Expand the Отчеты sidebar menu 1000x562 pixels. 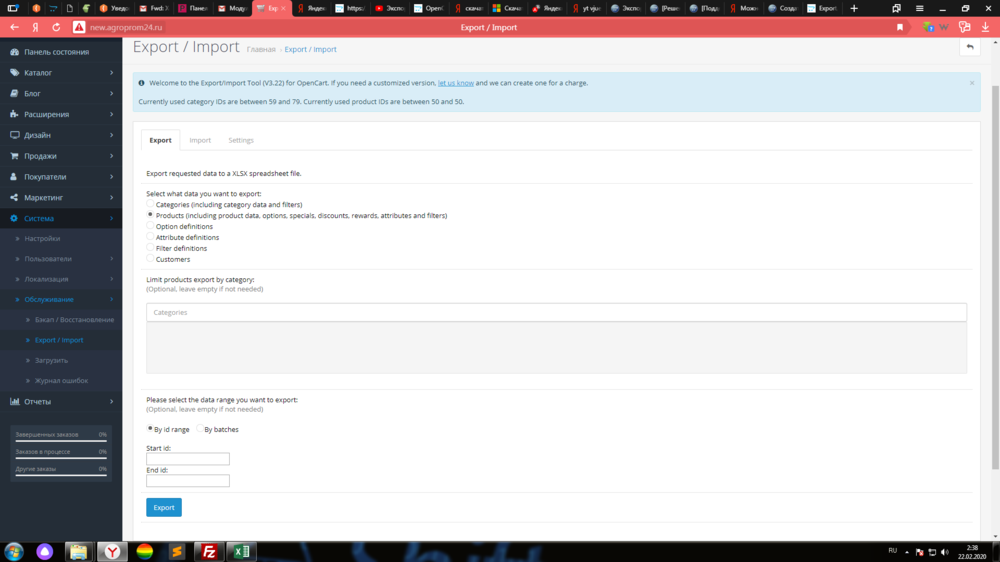point(60,402)
